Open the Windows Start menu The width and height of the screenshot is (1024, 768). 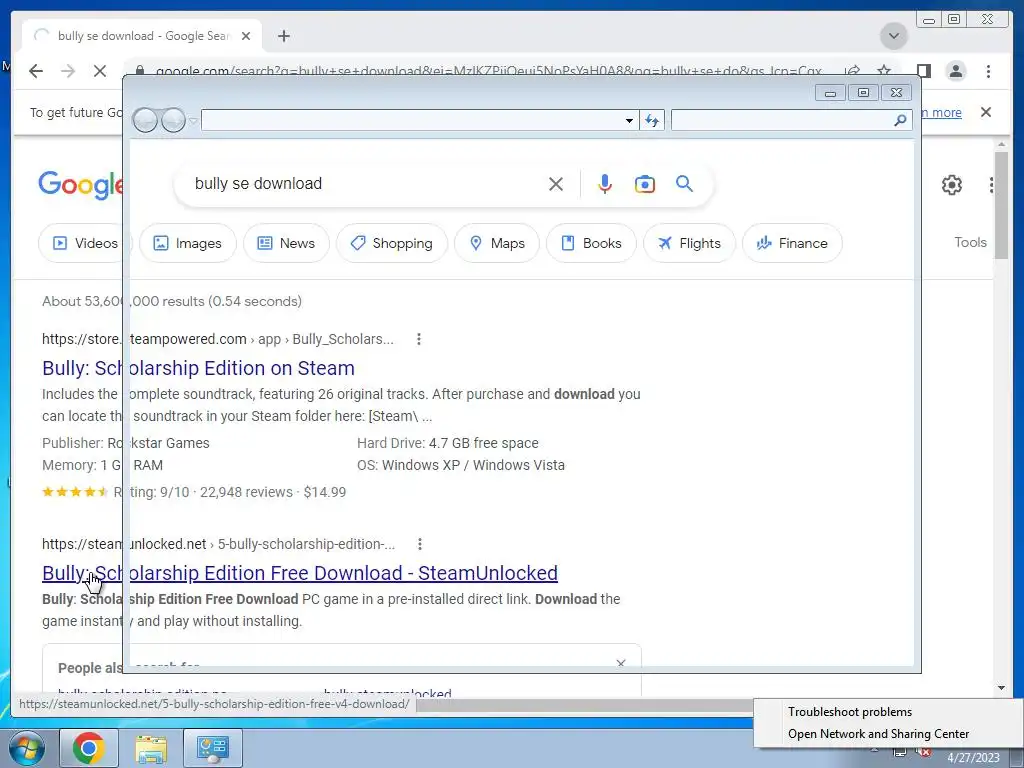(x=27, y=748)
